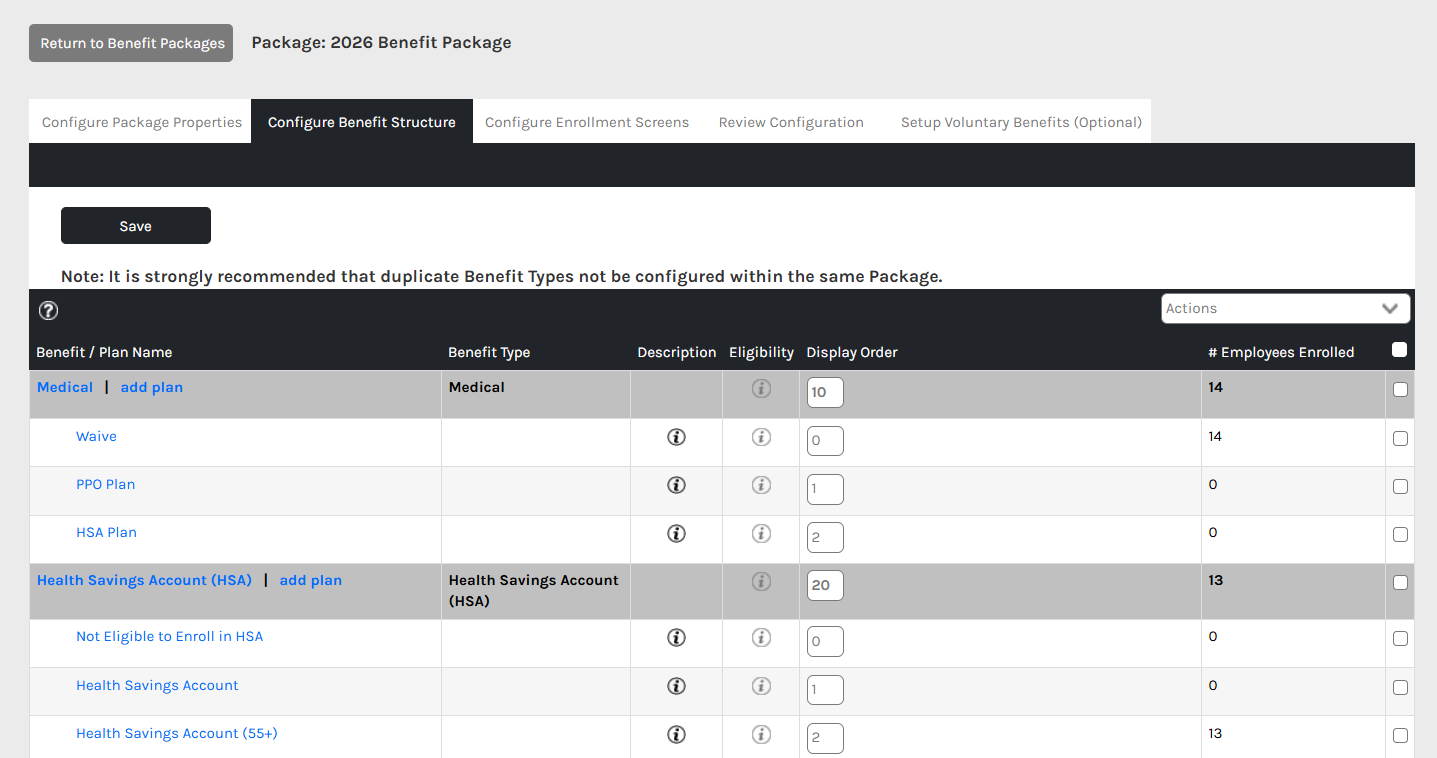The width and height of the screenshot is (1437, 758).
Task: Click the Benefit Type column header
Action: 489,352
